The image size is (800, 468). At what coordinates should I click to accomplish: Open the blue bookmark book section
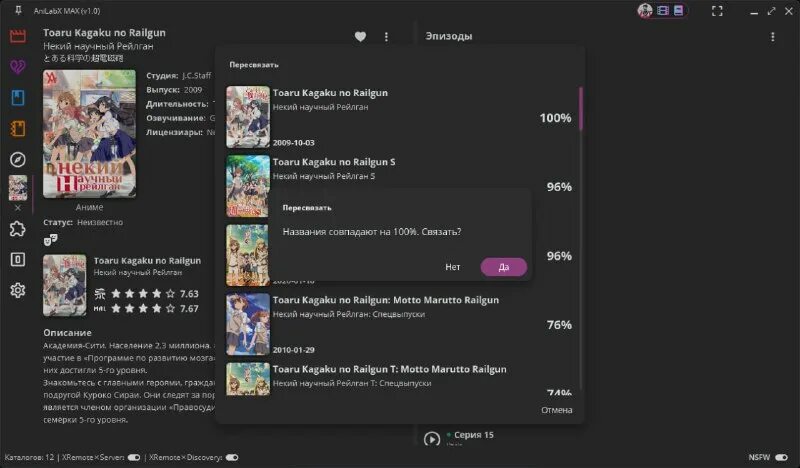[18, 97]
